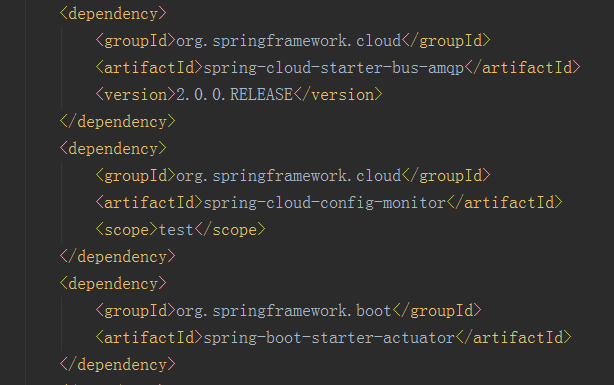Click the opening version tag
Image resolution: width=614 pixels, height=385 pixels.
pos(136,95)
